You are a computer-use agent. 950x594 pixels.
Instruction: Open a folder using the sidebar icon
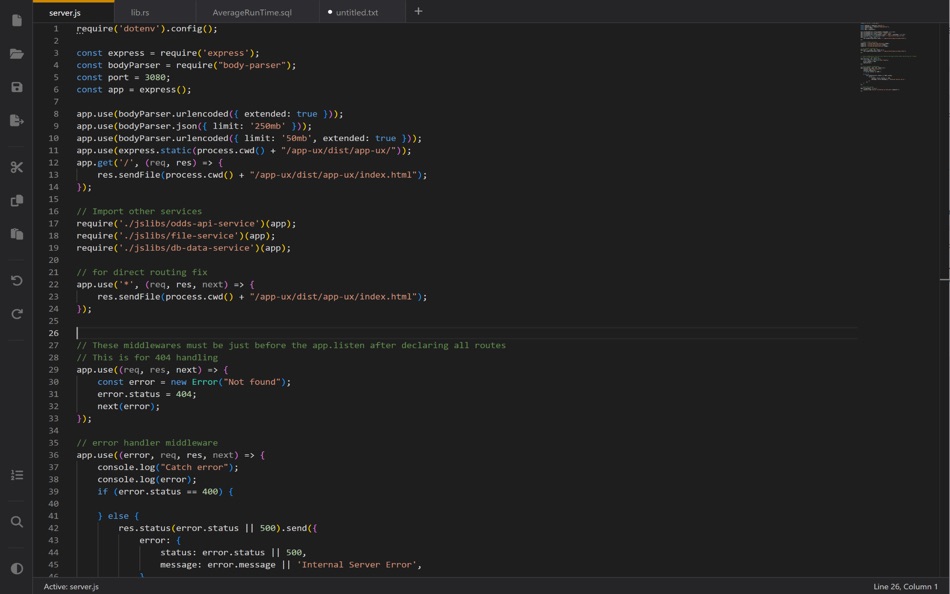16,53
